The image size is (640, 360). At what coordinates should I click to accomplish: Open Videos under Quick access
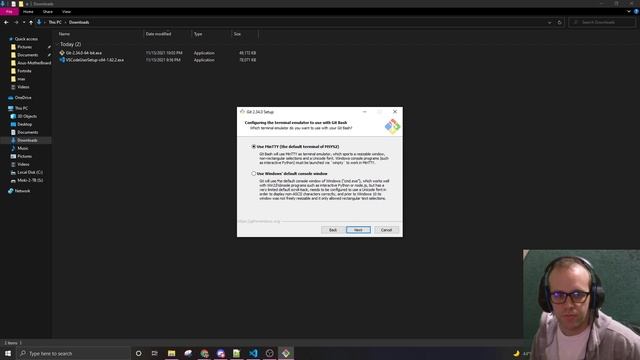[23, 87]
